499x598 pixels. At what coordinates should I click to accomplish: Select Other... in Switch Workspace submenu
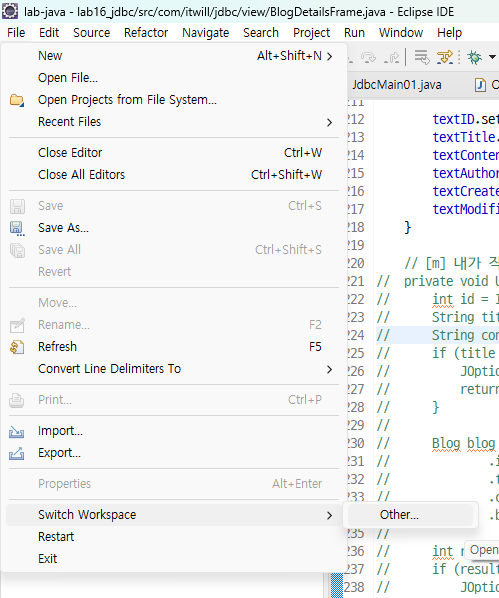click(x=410, y=515)
